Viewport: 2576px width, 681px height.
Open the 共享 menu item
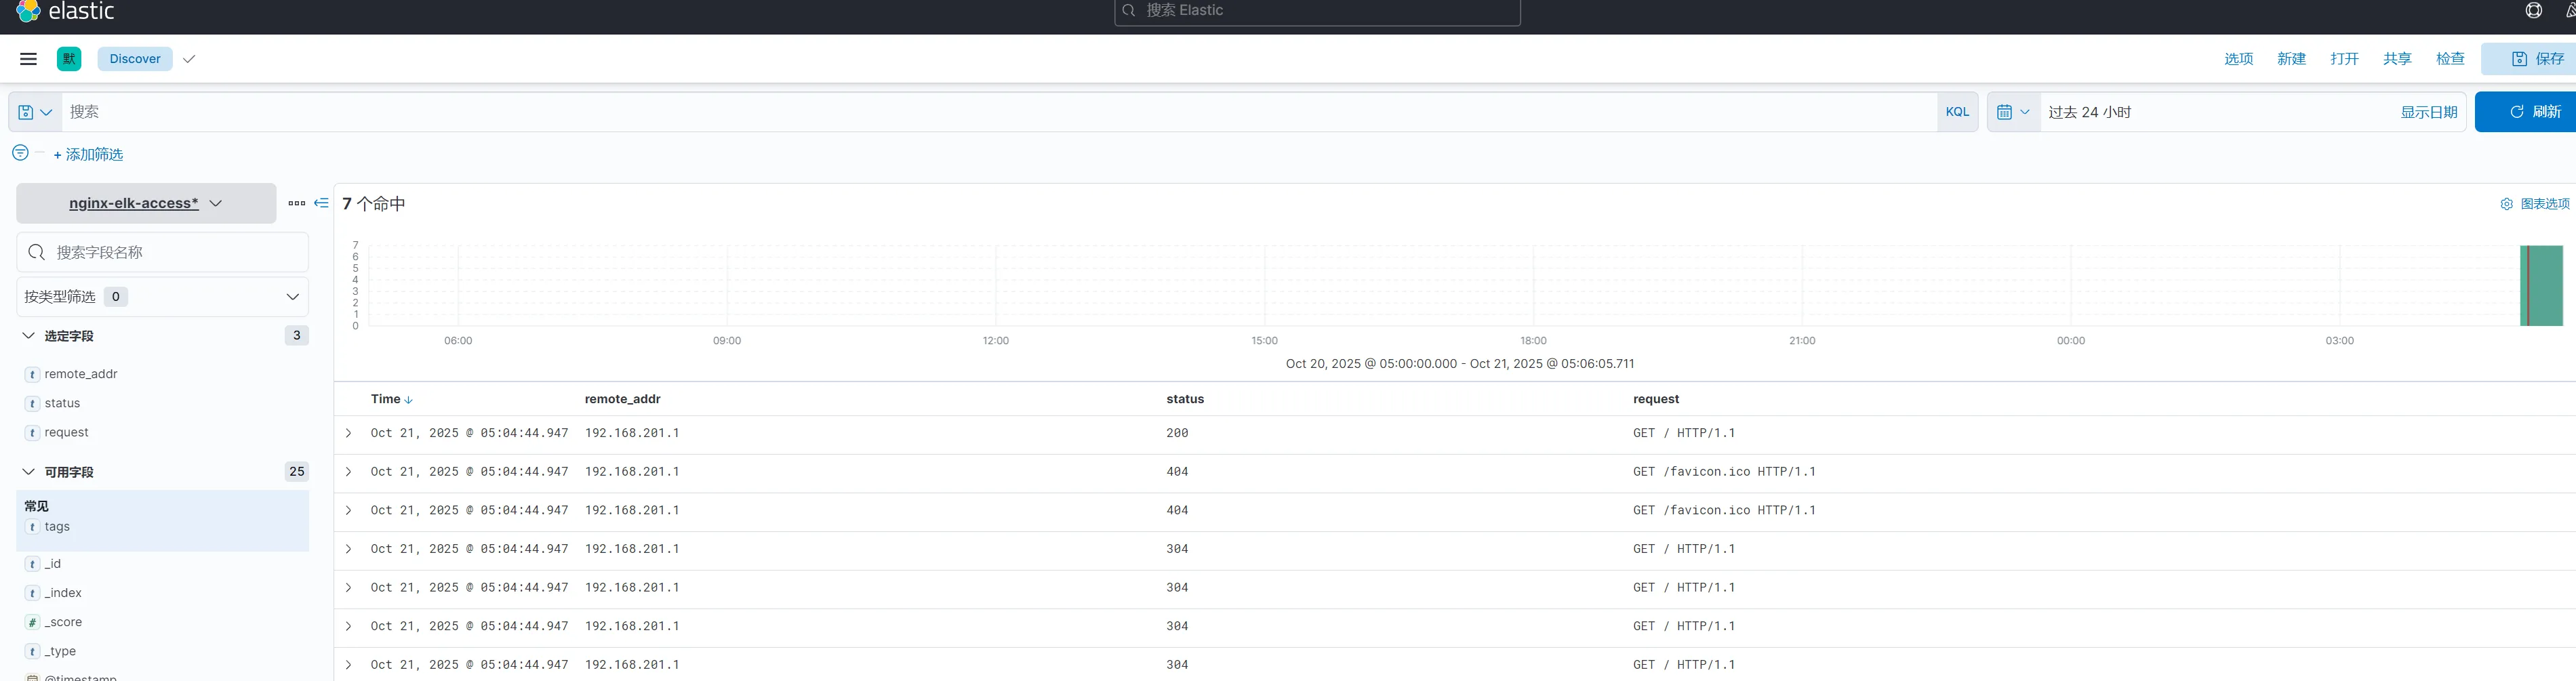pos(2396,59)
